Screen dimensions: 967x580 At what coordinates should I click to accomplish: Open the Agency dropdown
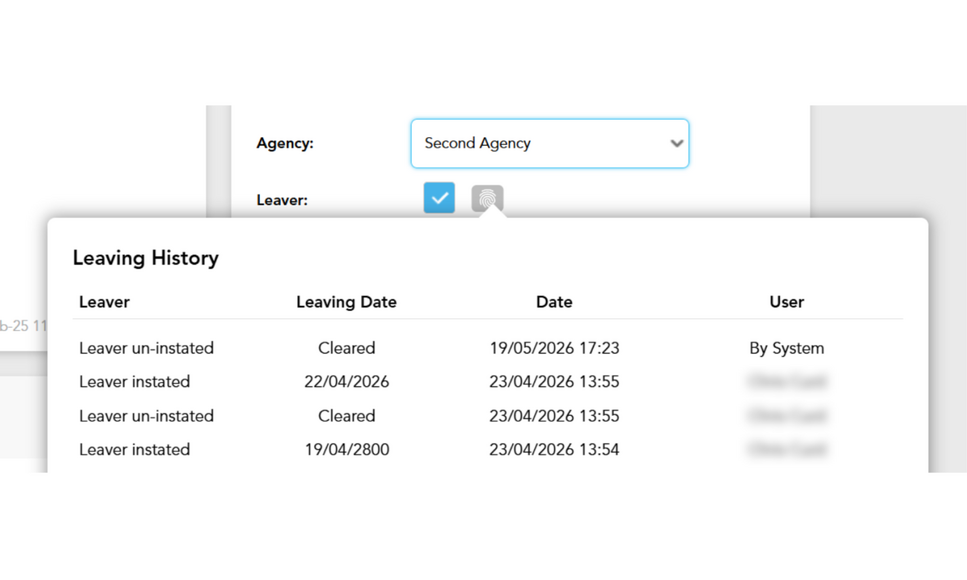click(x=549, y=143)
